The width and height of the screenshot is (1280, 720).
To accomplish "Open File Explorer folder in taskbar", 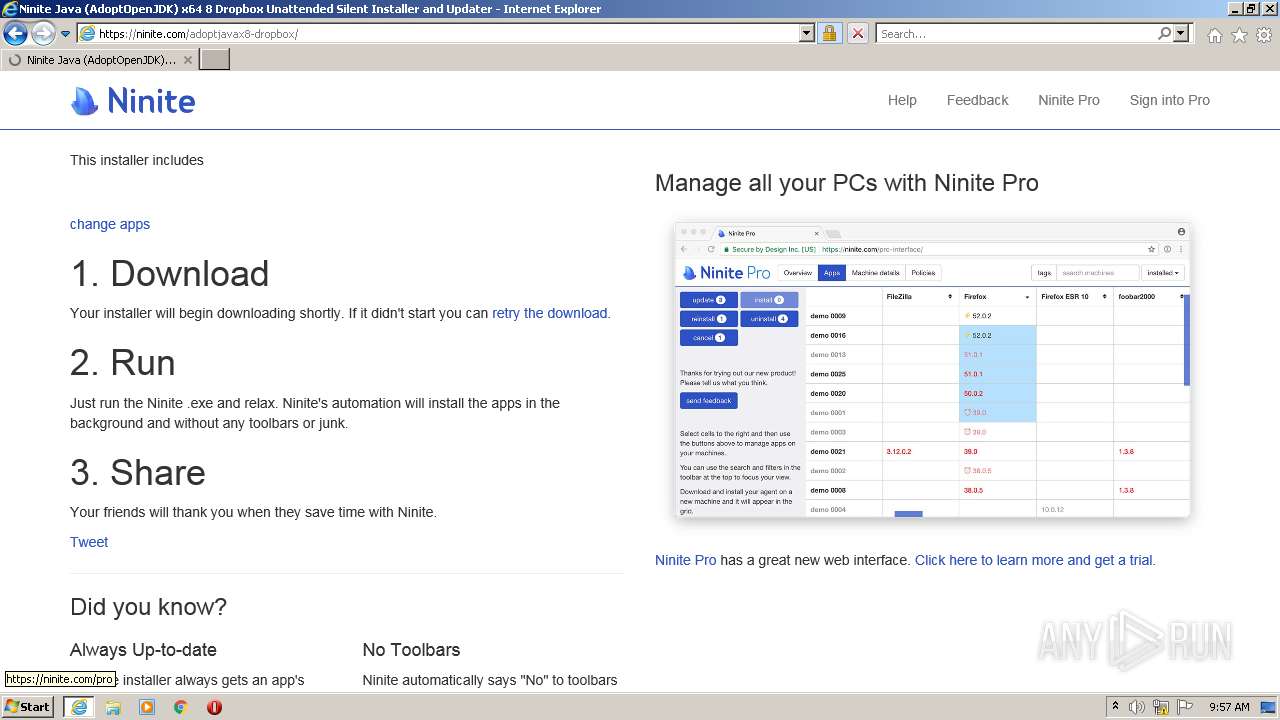I will [113, 707].
